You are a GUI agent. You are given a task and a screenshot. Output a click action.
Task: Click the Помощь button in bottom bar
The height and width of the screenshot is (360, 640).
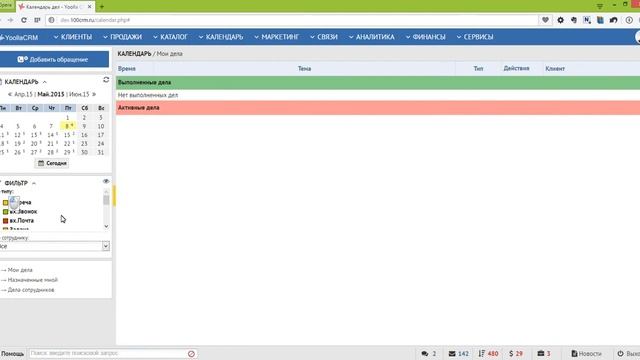point(12,353)
